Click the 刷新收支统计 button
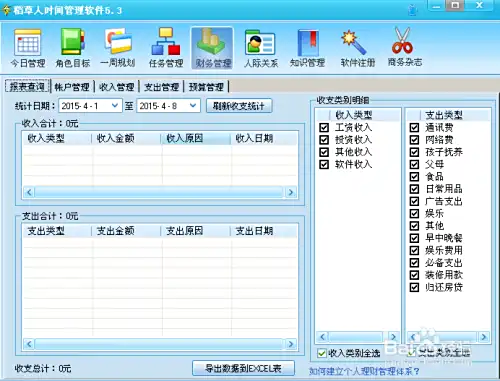Viewport: 500px width, 381px height. tap(239, 106)
